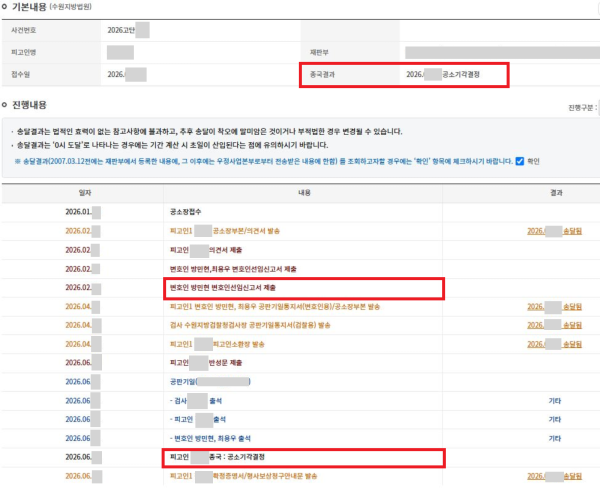Image resolution: width=600 pixels, height=489 pixels.
Task: Click 기타 result in 피고인 출석 row
Action: point(555,419)
